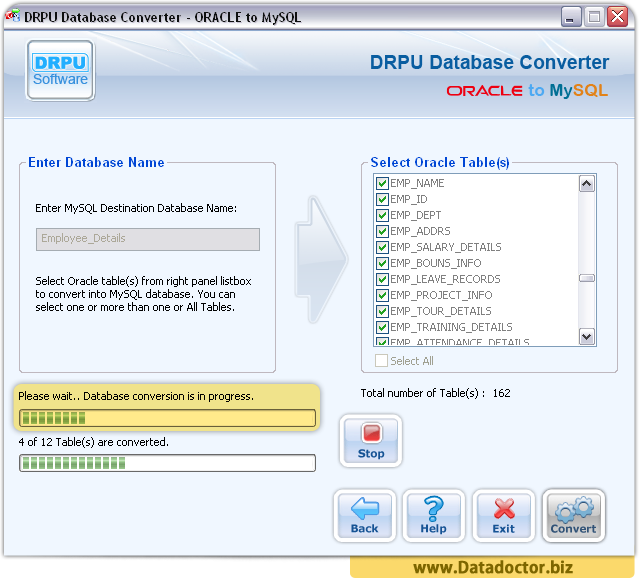Click the tables converted progress bar
Screen dimensions: 639x578
pyautogui.click(x=167, y=463)
